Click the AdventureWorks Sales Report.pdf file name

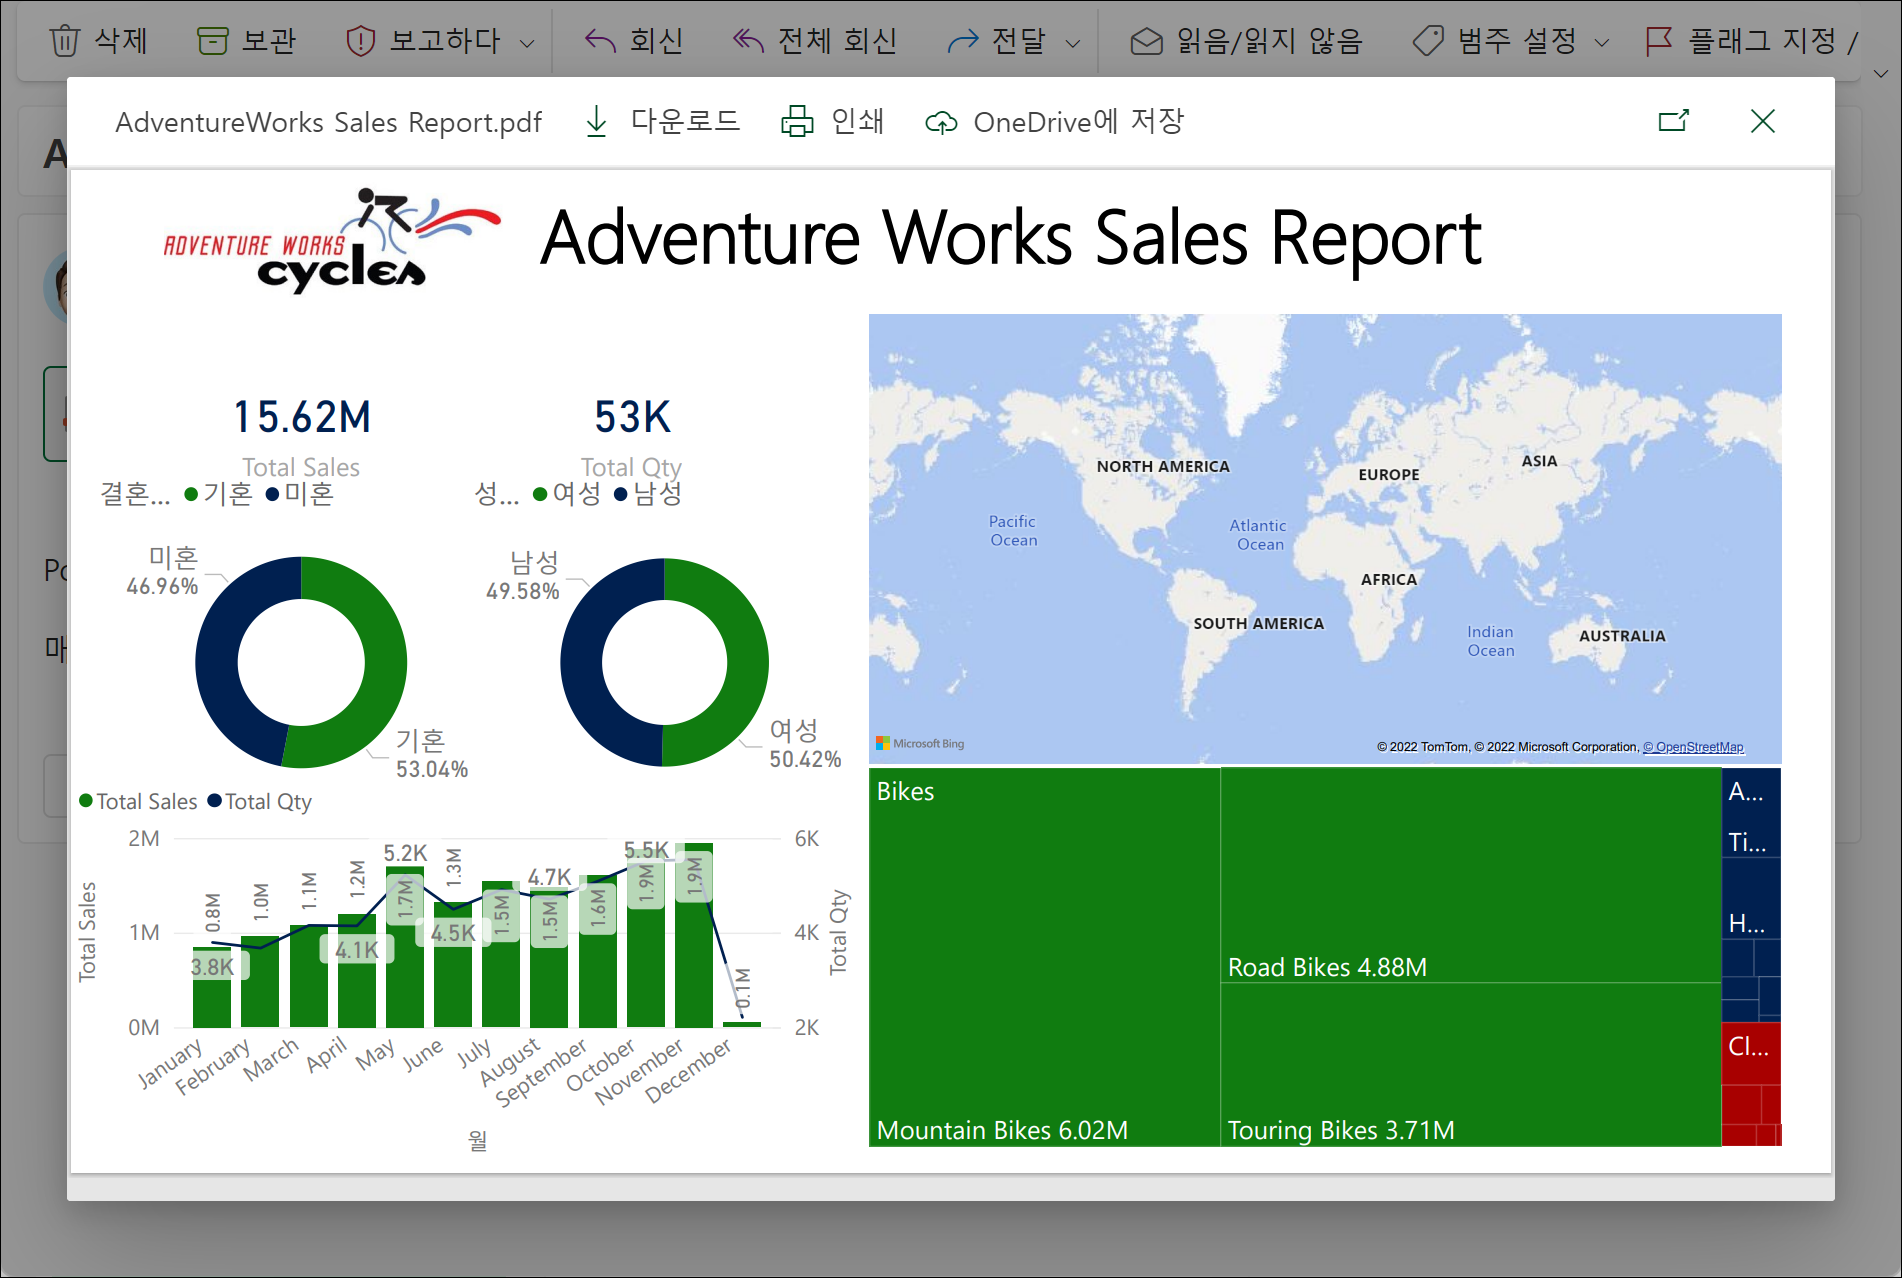tap(328, 122)
